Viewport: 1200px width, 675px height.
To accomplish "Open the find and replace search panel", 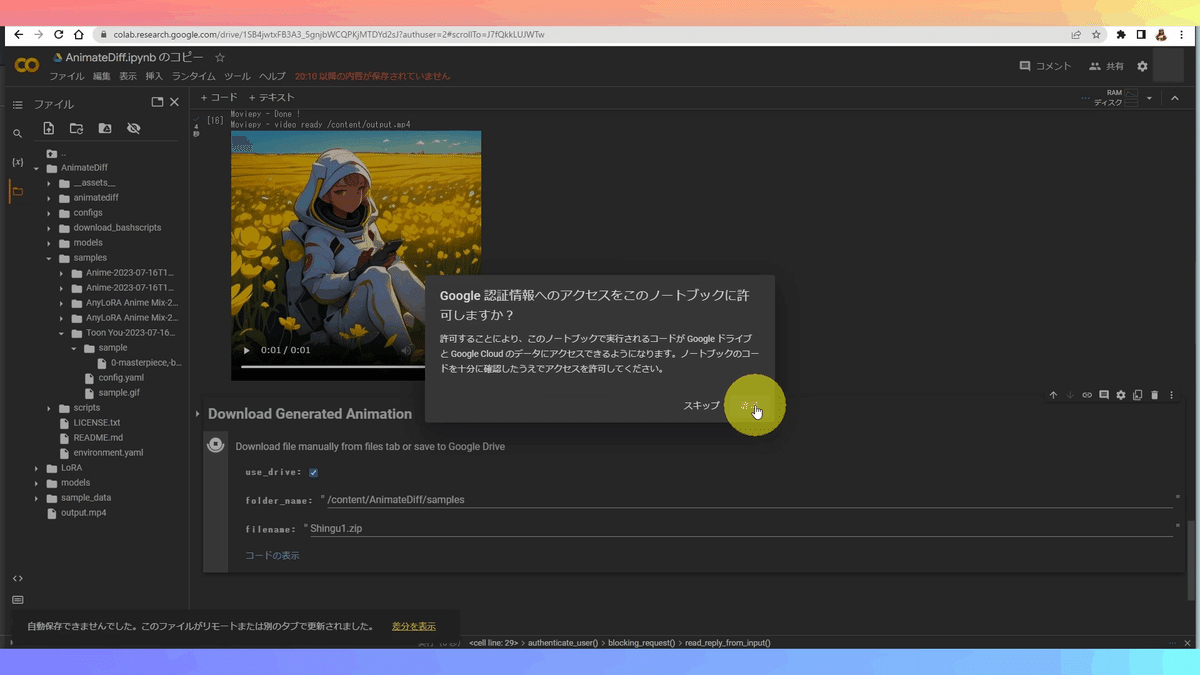I will click(17, 133).
